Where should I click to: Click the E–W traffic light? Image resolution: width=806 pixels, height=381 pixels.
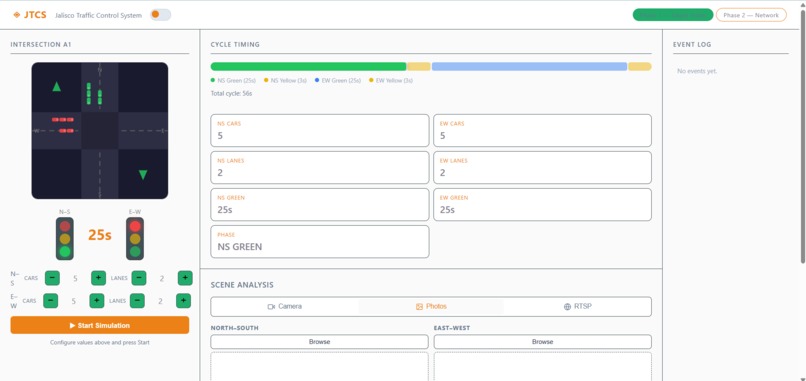click(x=135, y=239)
